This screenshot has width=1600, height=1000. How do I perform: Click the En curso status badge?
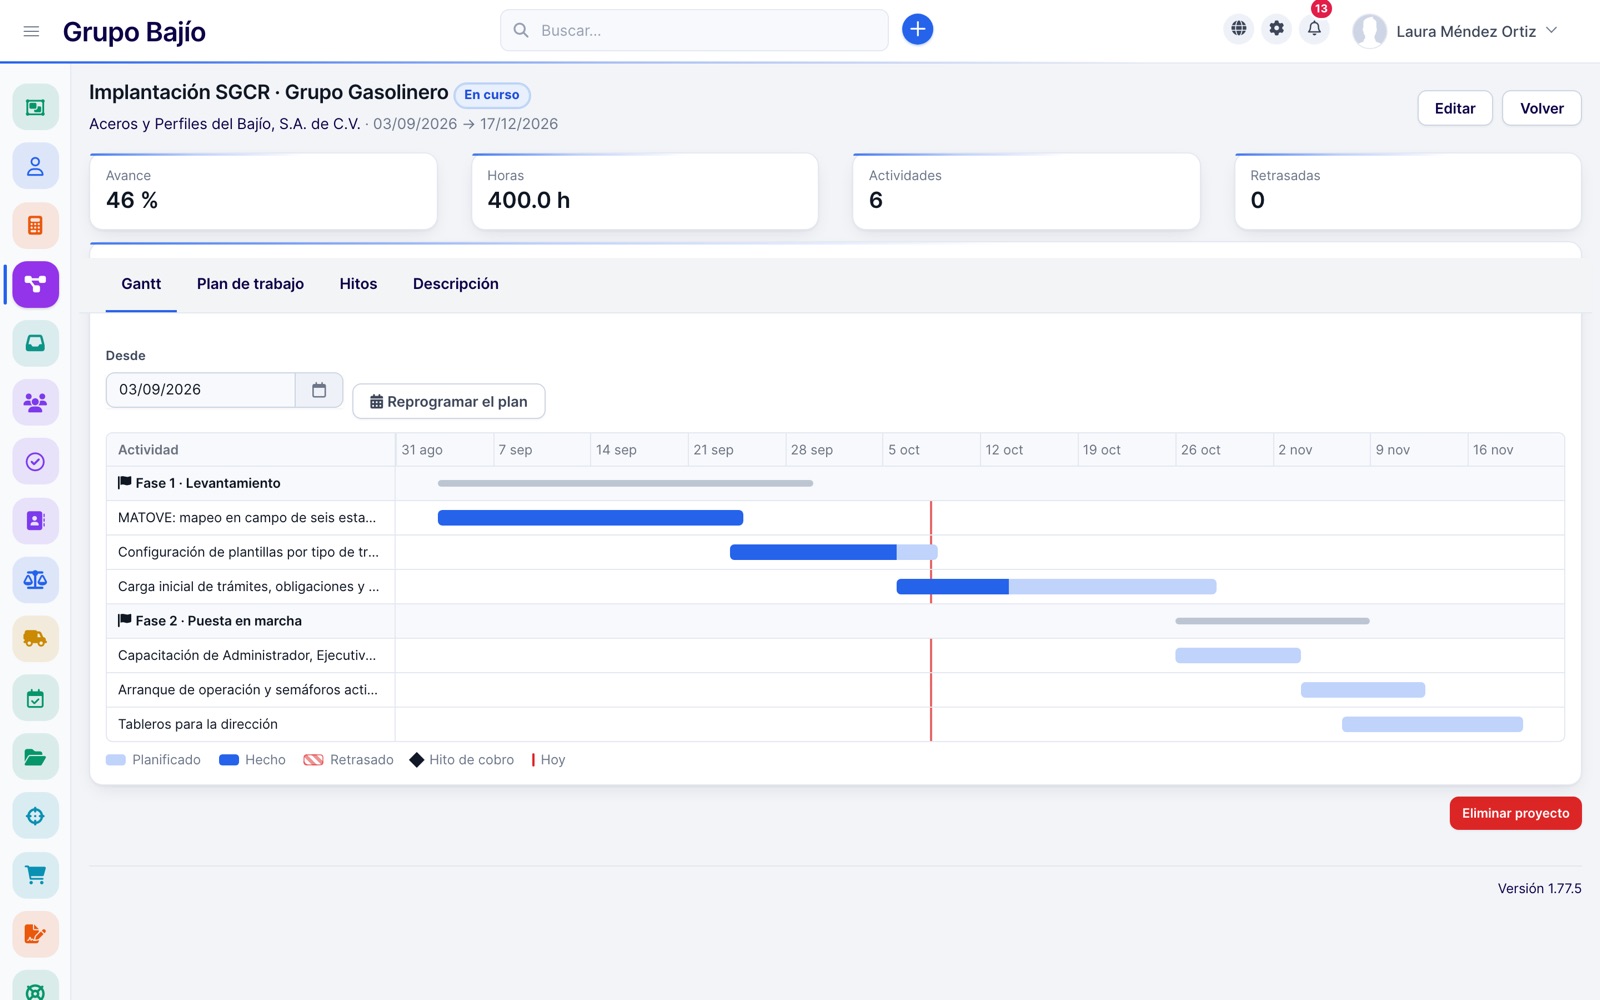tap(492, 95)
